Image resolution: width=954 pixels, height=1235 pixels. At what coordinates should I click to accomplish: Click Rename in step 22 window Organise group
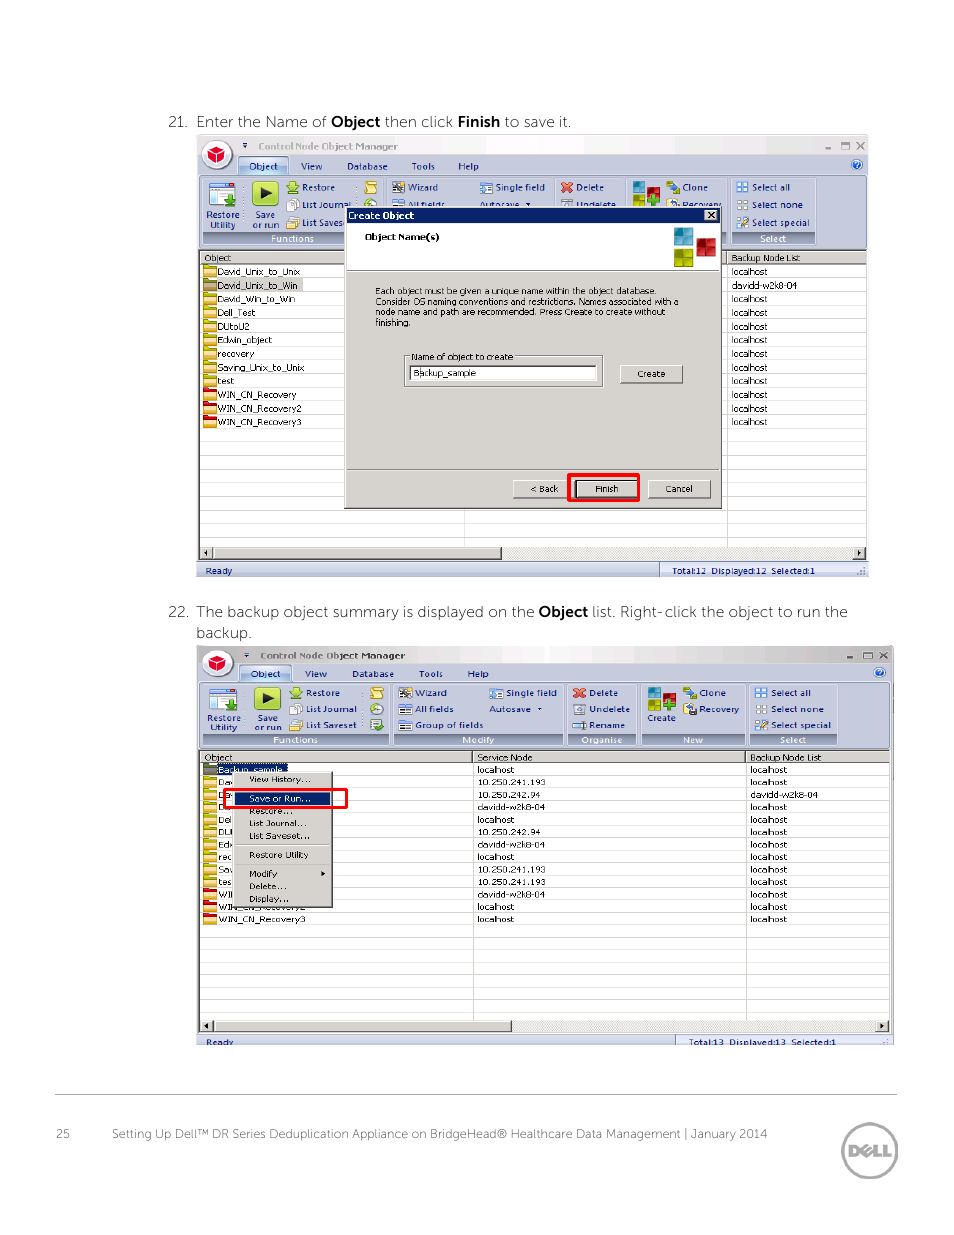point(599,725)
